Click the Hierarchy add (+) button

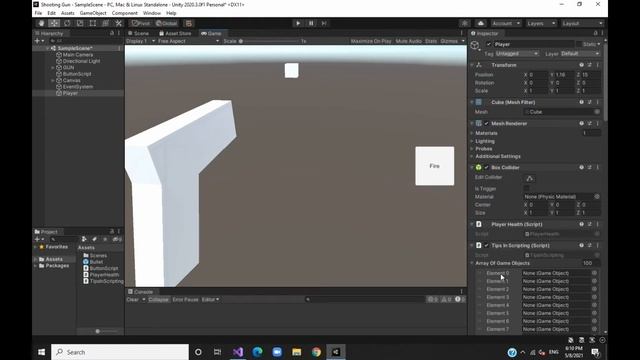[39, 41]
